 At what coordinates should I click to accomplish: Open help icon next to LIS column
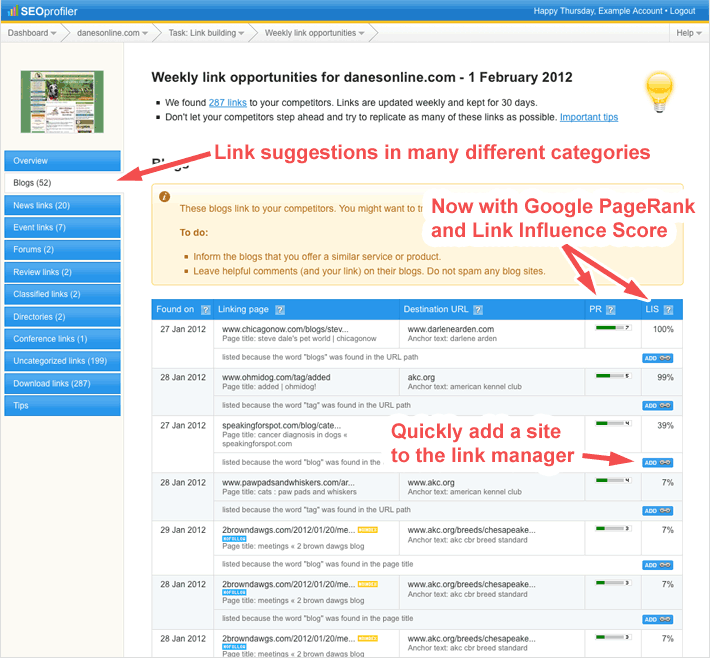pos(668,310)
